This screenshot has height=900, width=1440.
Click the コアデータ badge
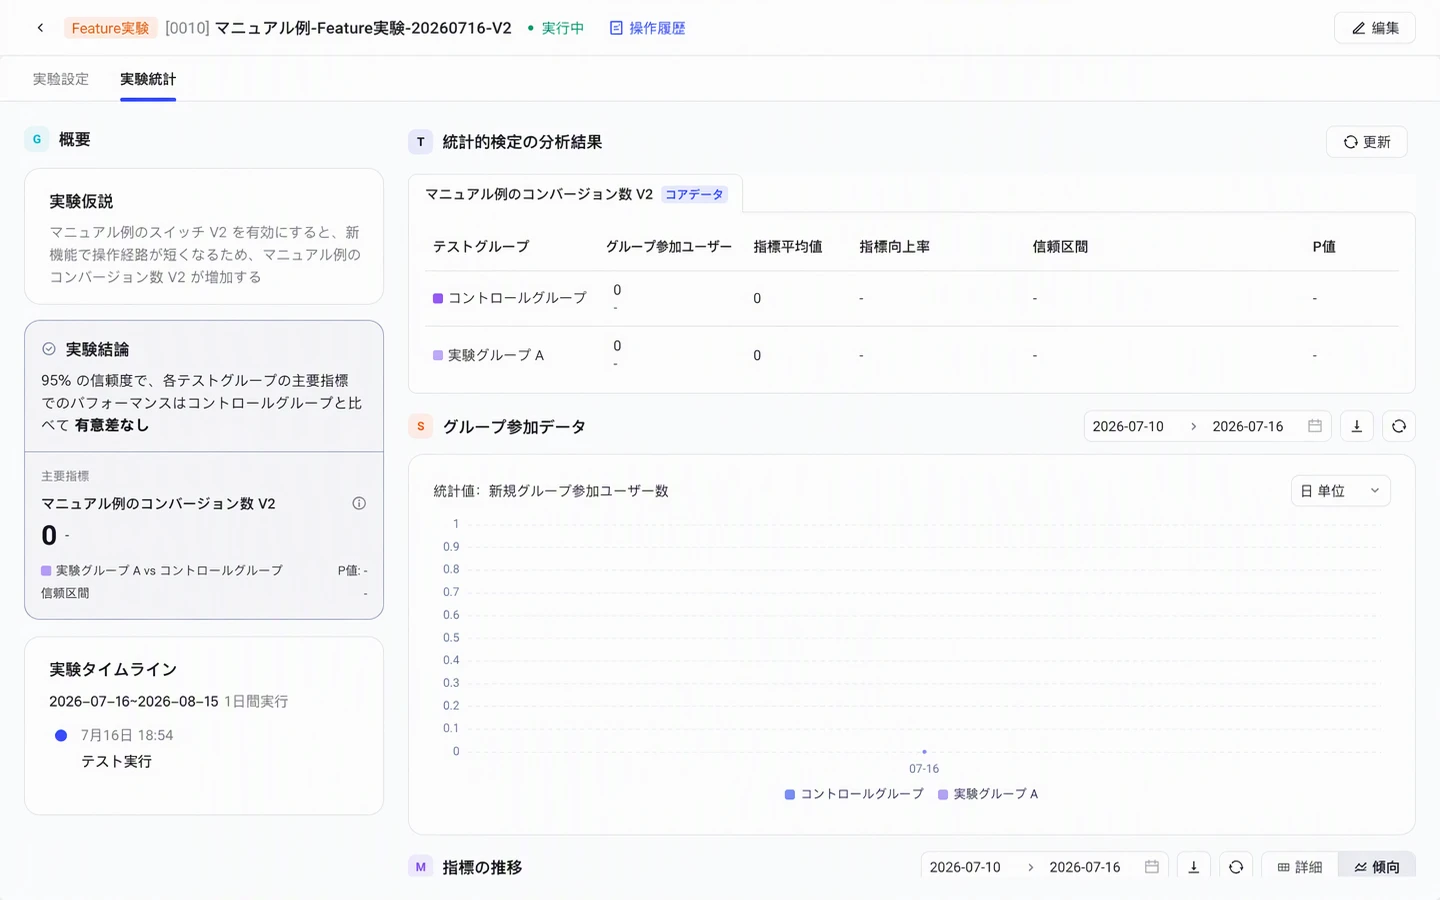pos(694,194)
